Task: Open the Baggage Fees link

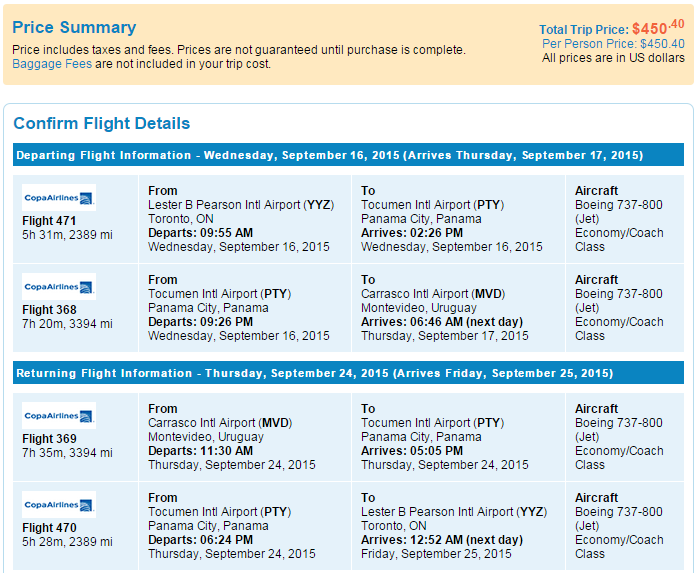Action: pyautogui.click(x=52, y=64)
